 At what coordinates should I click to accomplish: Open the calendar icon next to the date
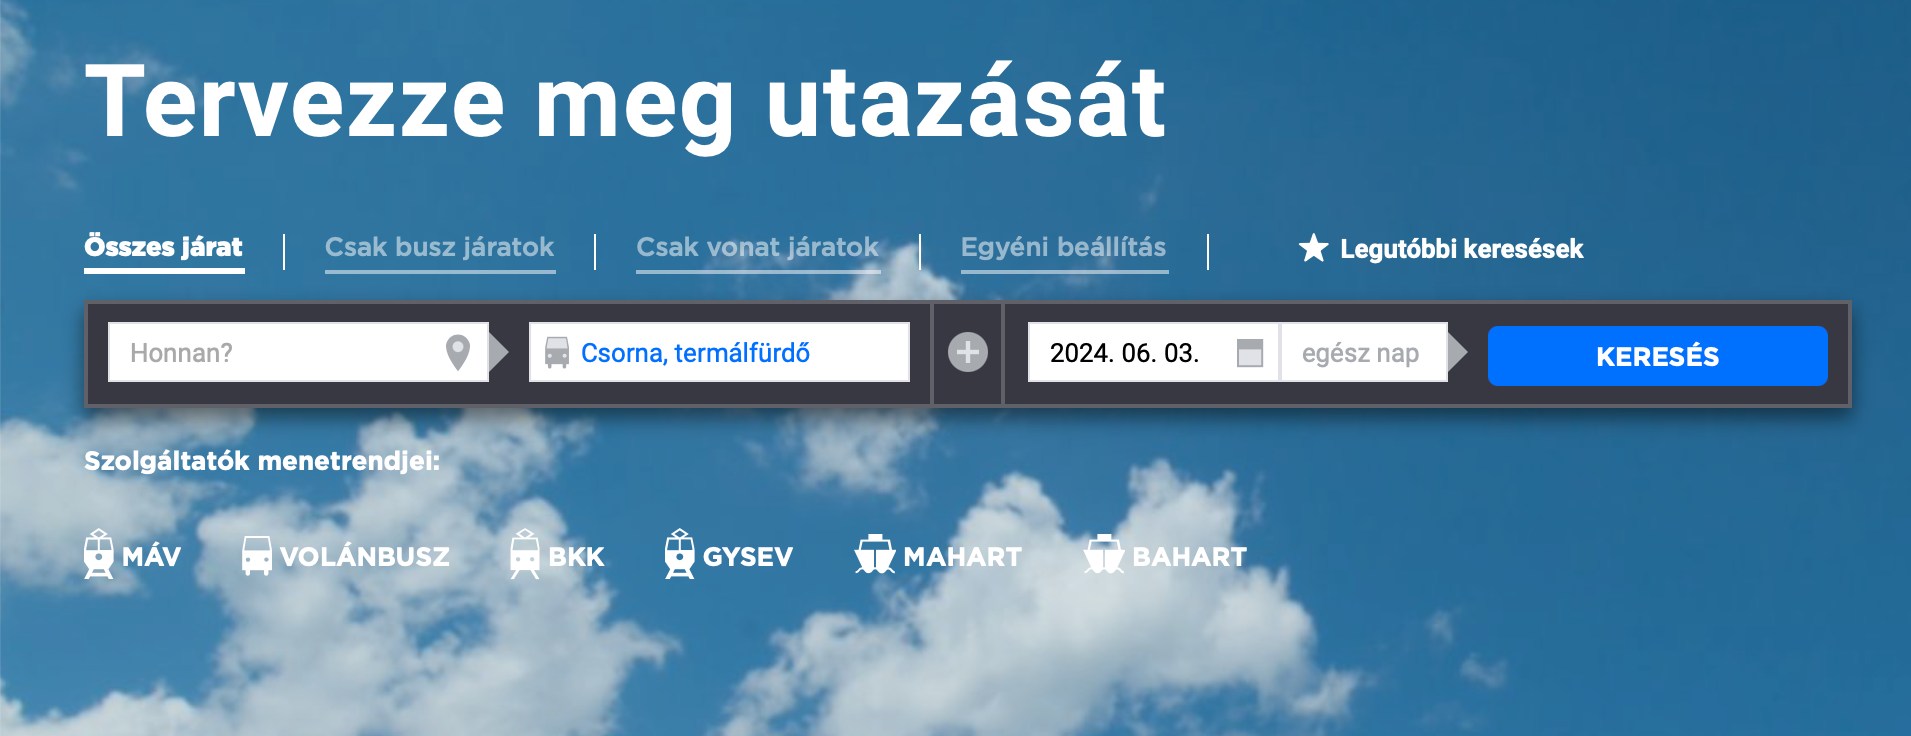pos(1249,353)
